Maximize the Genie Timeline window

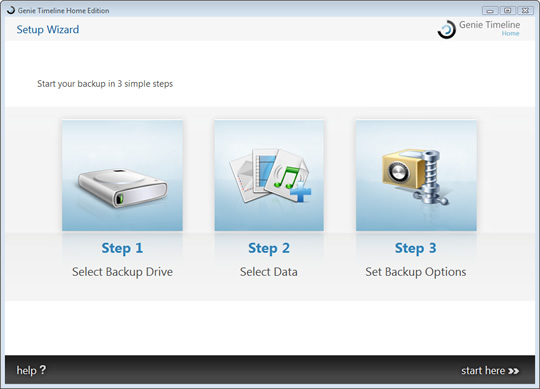(x=507, y=11)
